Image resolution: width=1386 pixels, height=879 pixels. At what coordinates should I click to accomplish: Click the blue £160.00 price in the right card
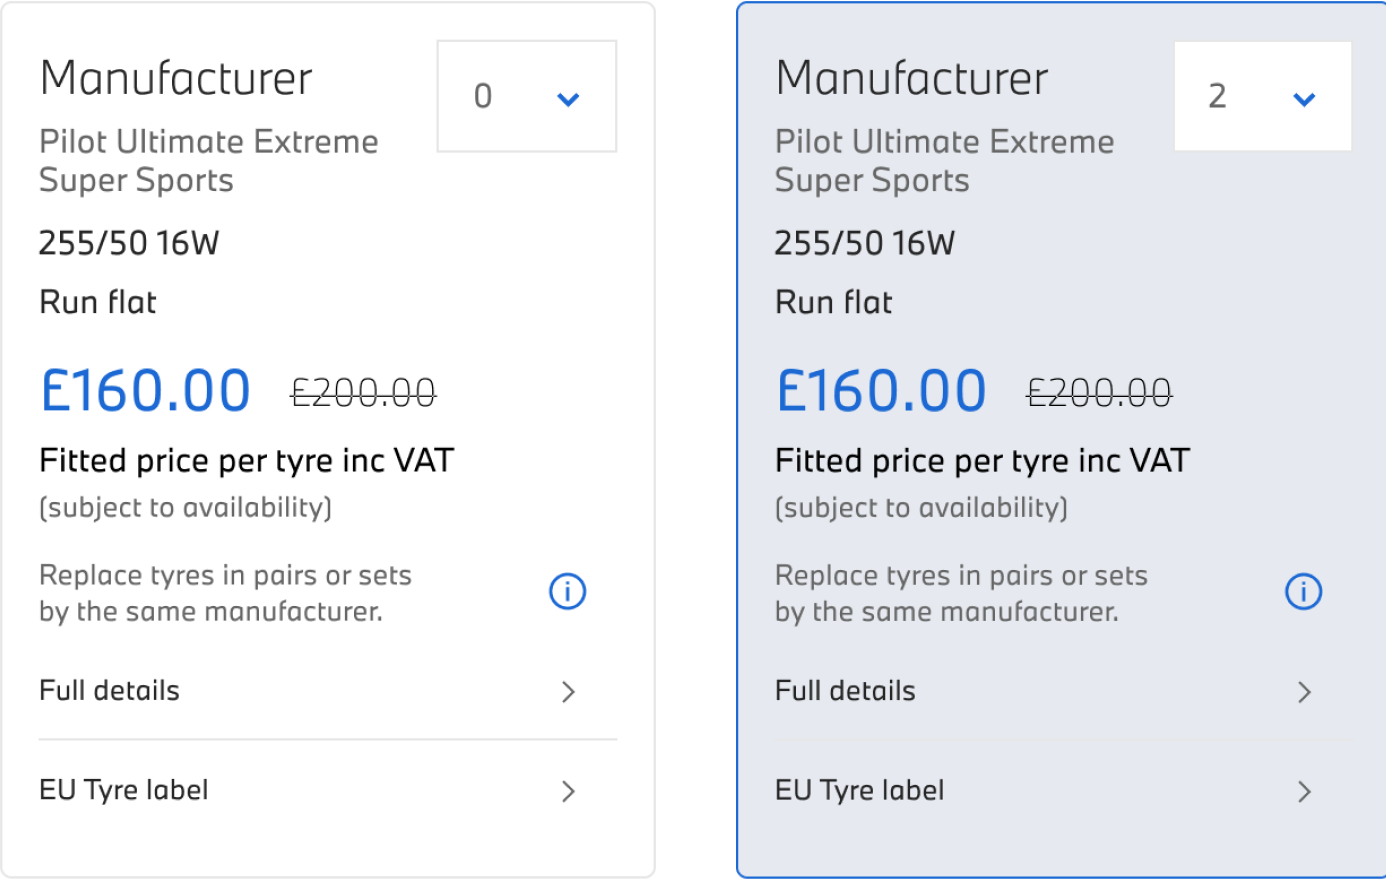881,390
